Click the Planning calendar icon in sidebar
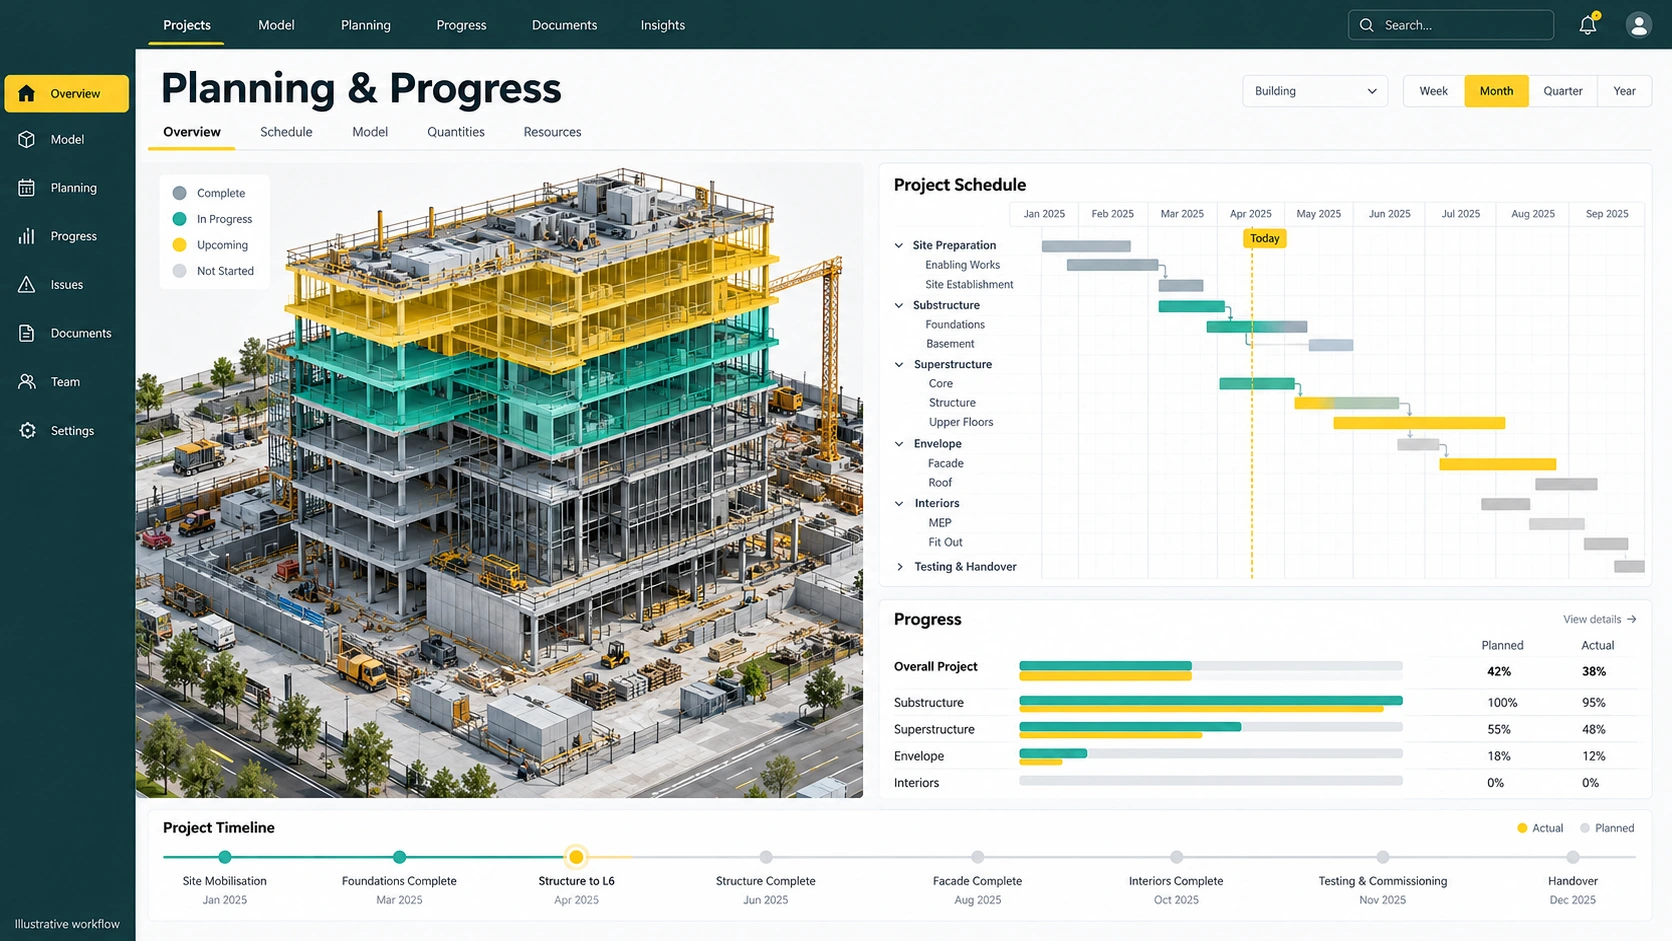 click(27, 187)
